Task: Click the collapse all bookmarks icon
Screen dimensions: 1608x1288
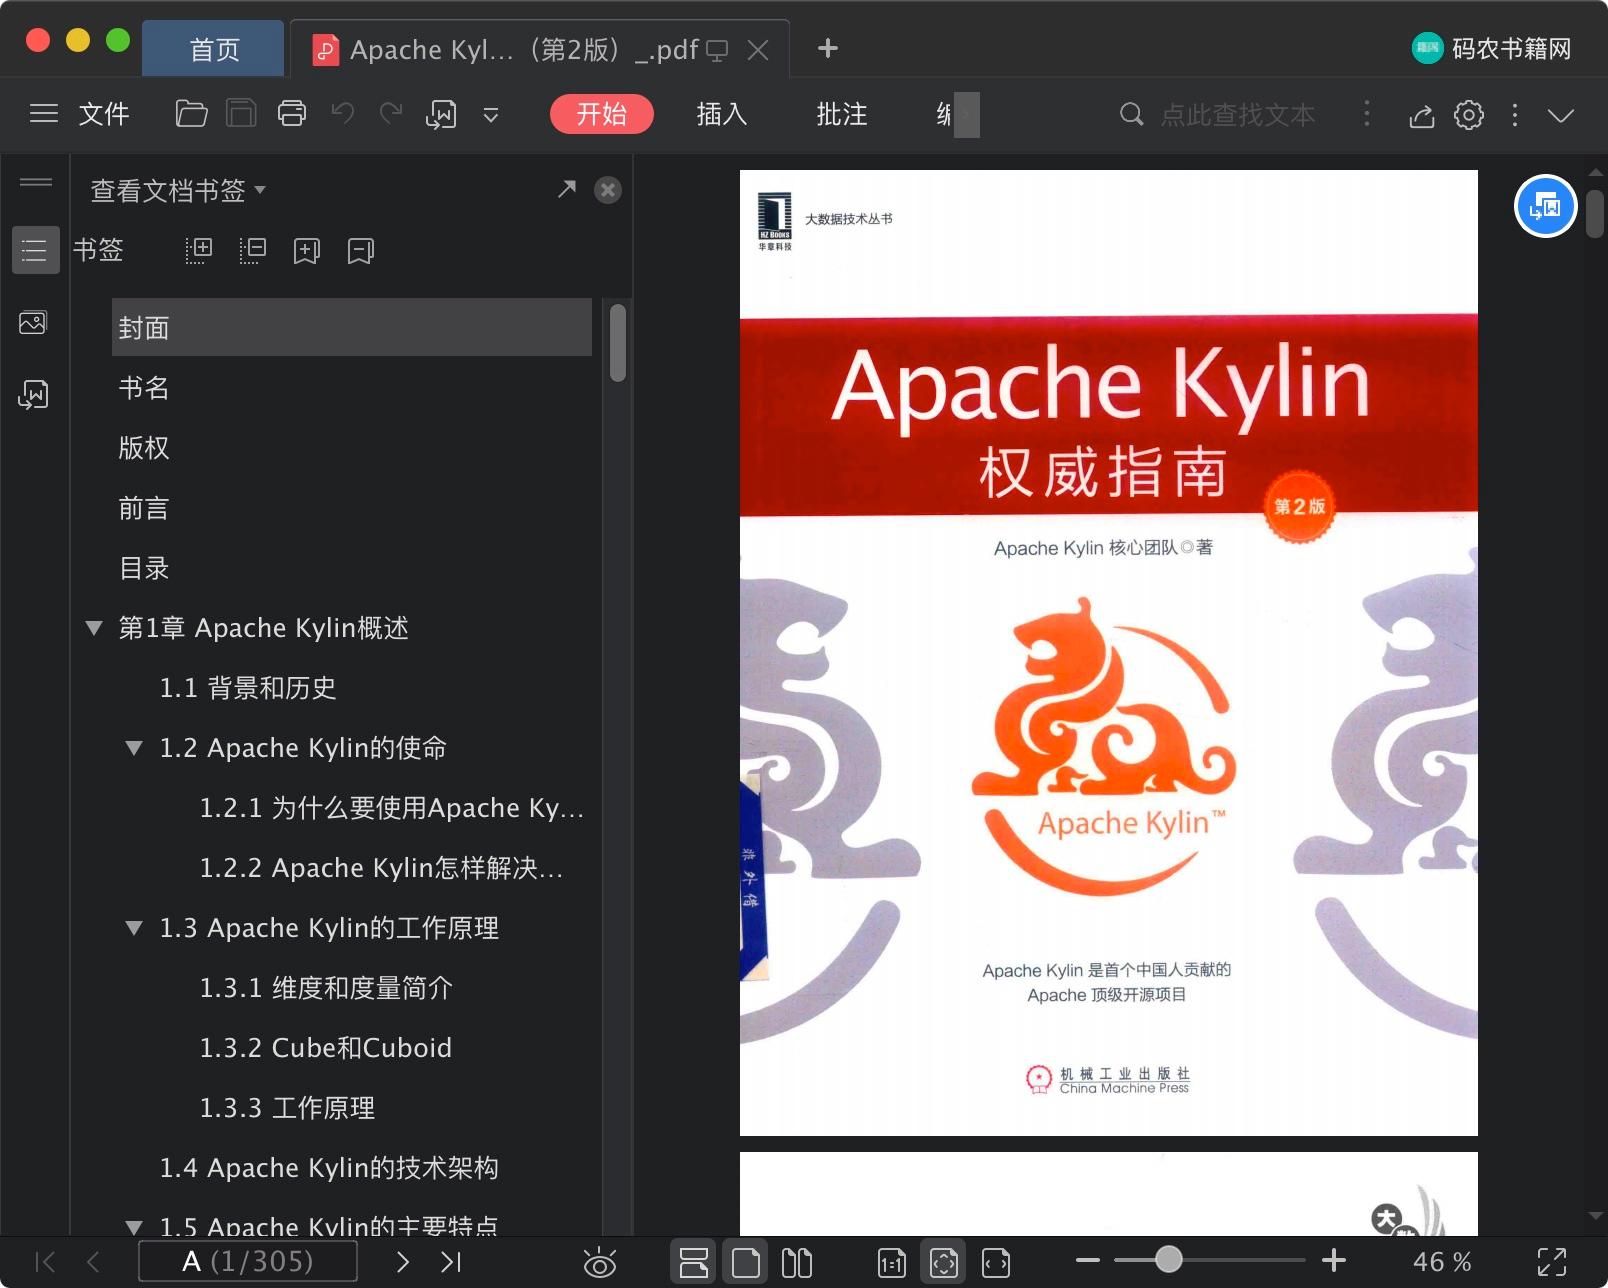Action: pos(253,250)
